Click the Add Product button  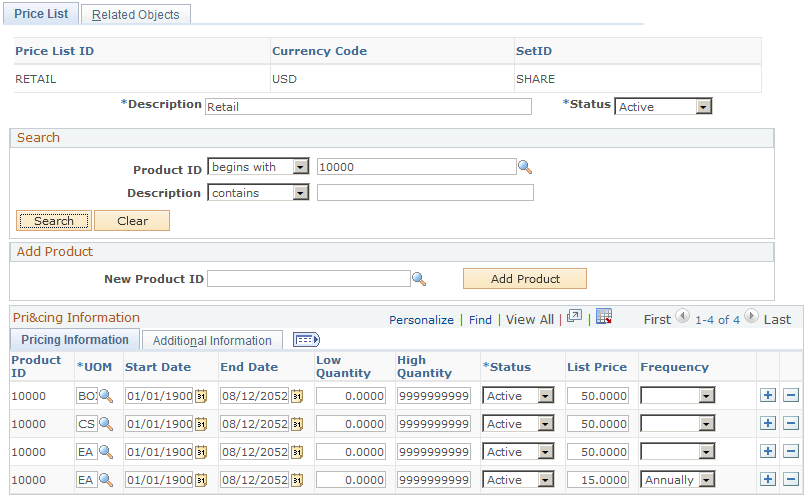(525, 279)
